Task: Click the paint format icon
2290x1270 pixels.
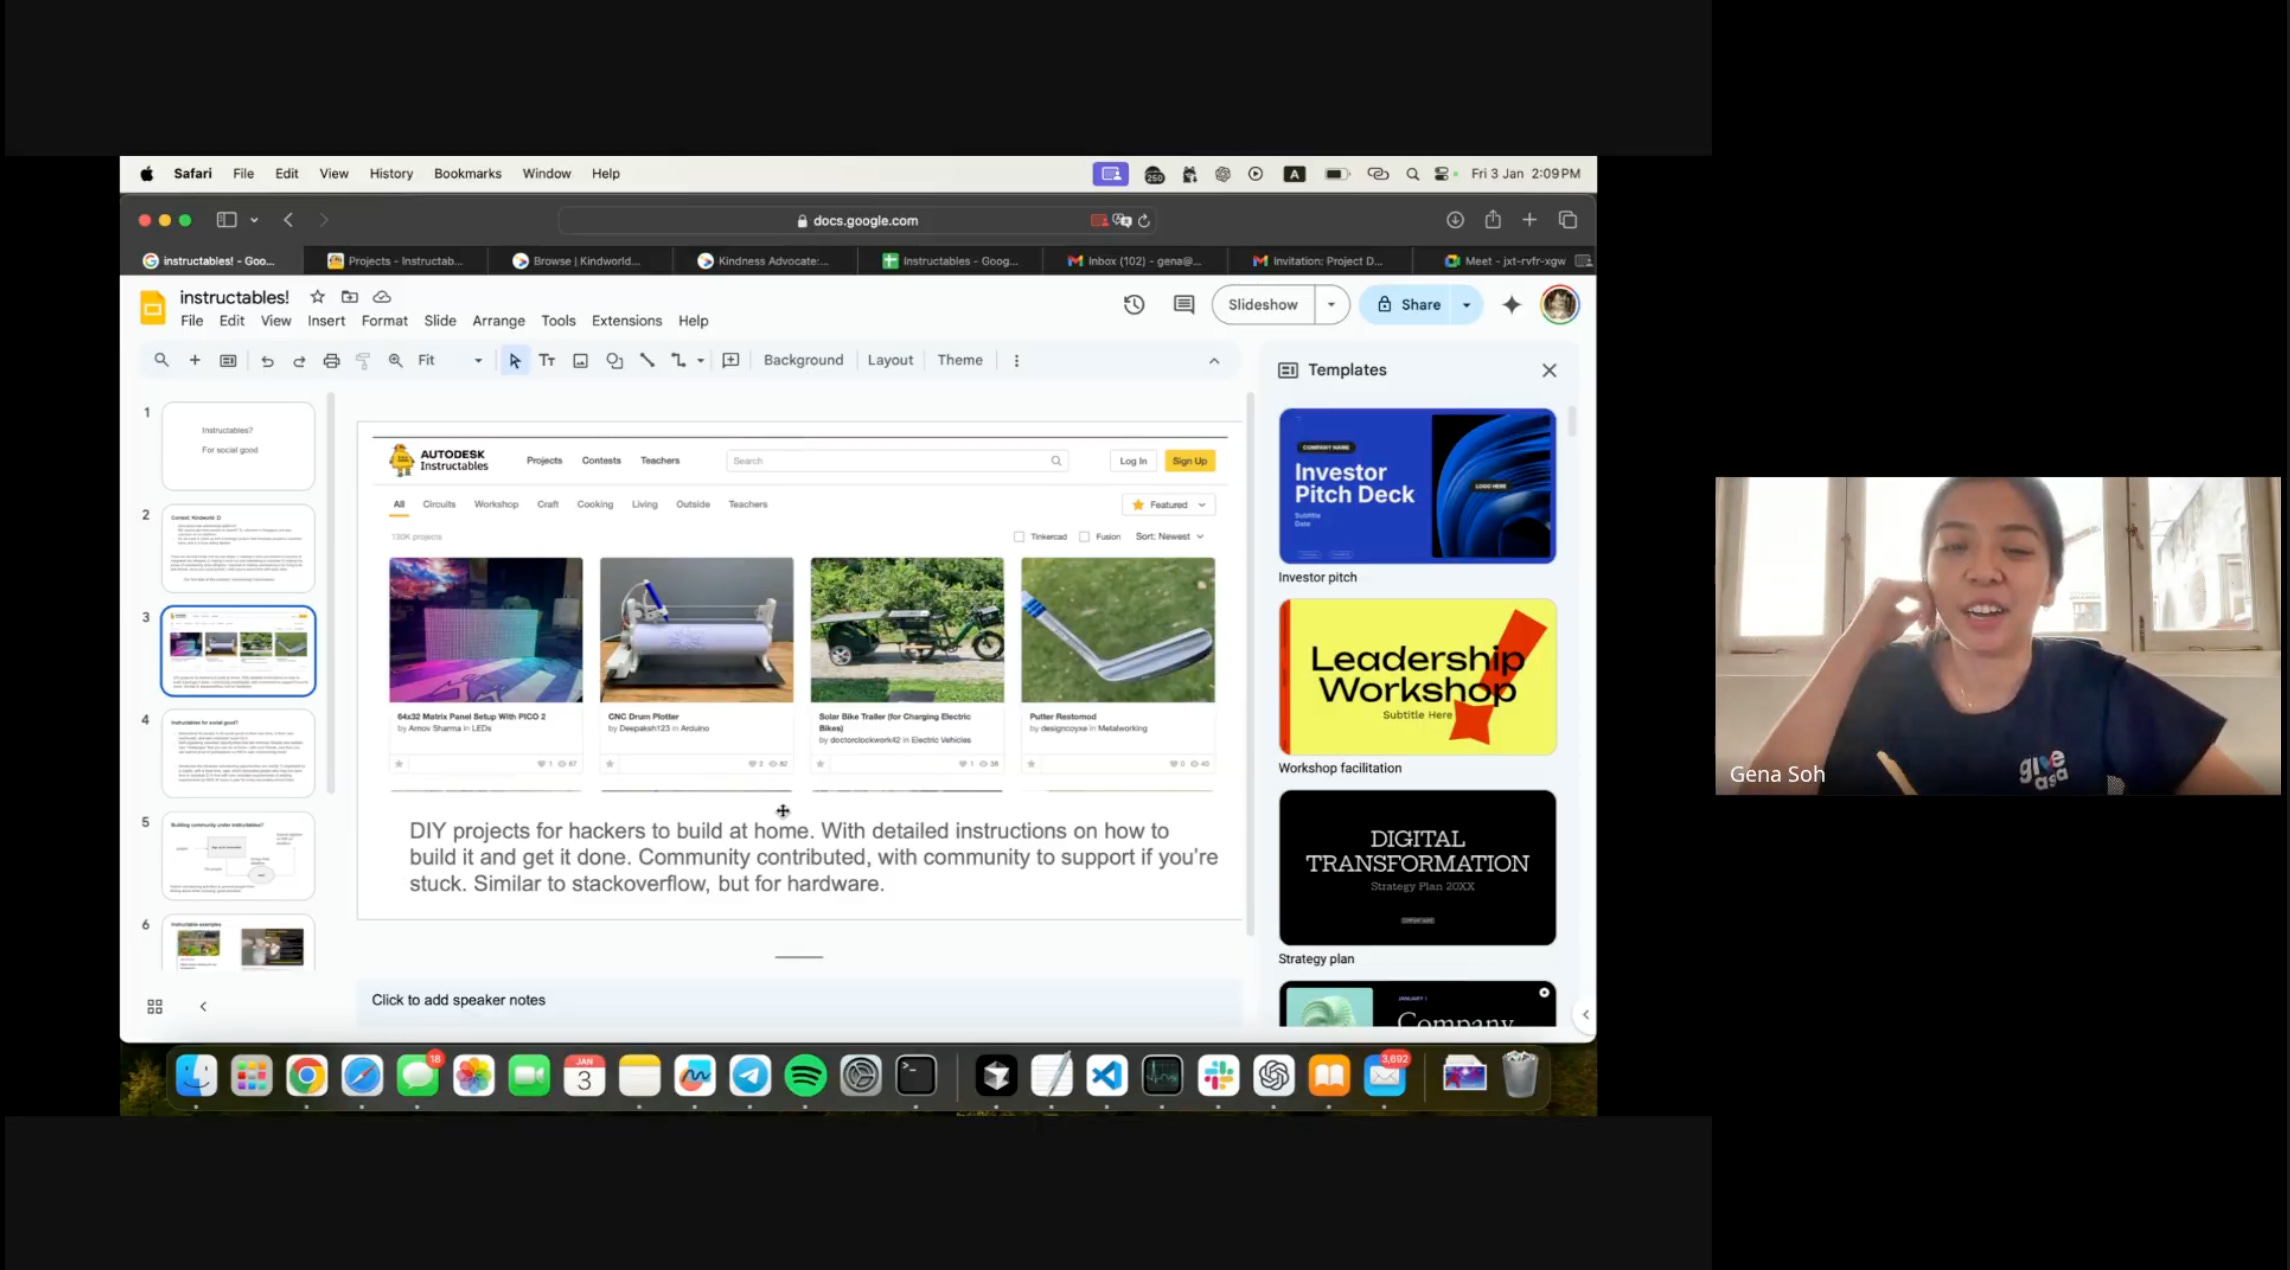Action: point(363,361)
